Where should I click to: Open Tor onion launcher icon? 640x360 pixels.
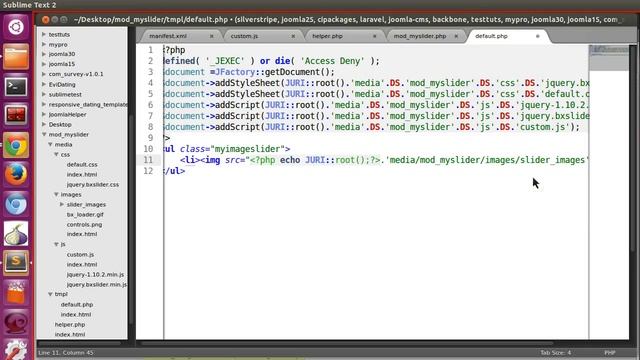(x=16, y=233)
